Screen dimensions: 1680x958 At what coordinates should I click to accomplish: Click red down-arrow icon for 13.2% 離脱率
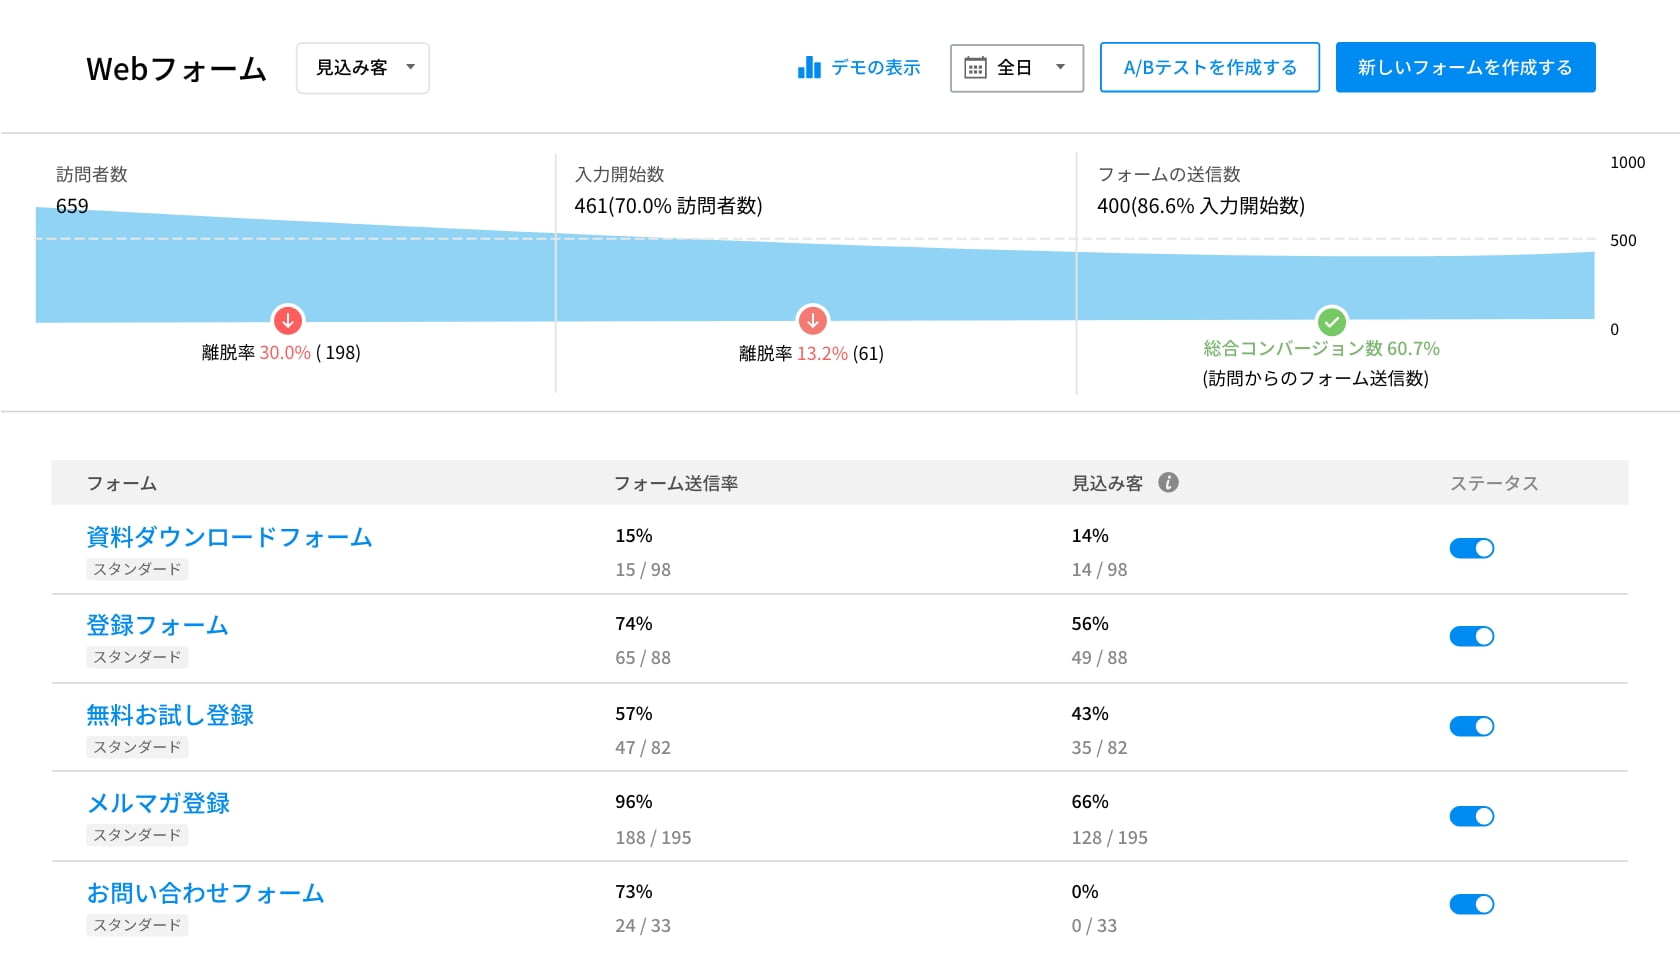[812, 321]
